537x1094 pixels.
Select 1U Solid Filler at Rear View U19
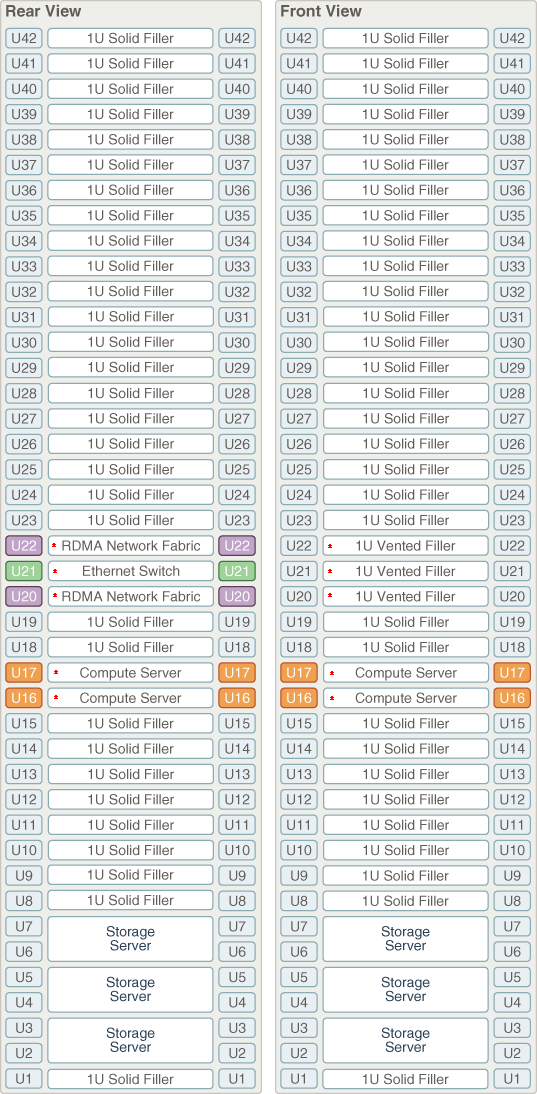(x=130, y=622)
